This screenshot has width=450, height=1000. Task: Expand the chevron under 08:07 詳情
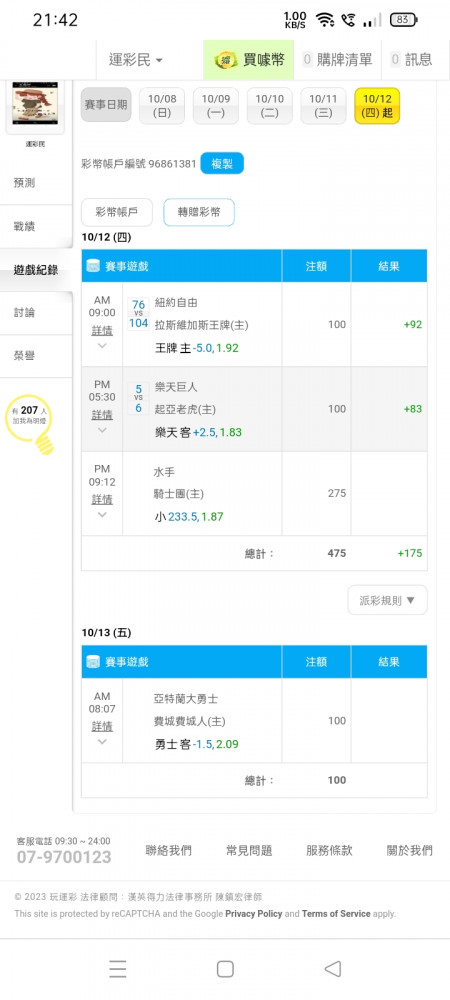(102, 742)
